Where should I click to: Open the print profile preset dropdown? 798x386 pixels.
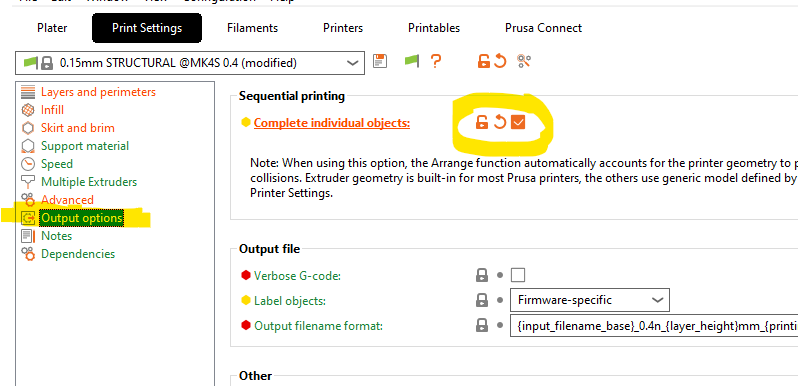click(190, 63)
